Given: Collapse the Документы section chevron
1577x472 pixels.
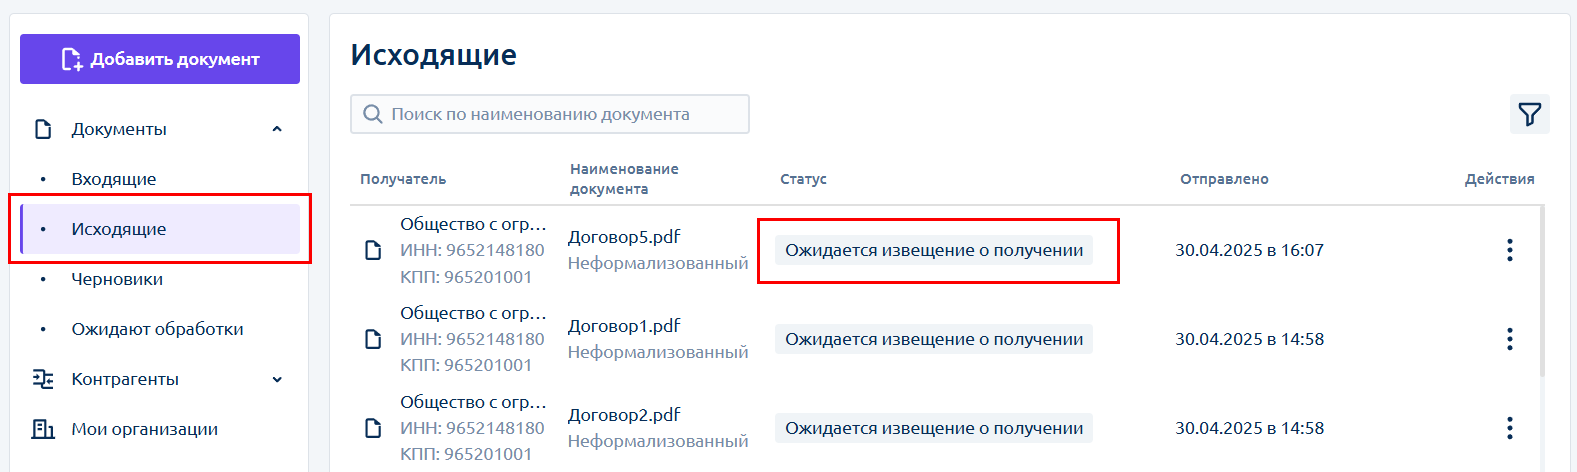Looking at the screenshot, I should tap(277, 129).
